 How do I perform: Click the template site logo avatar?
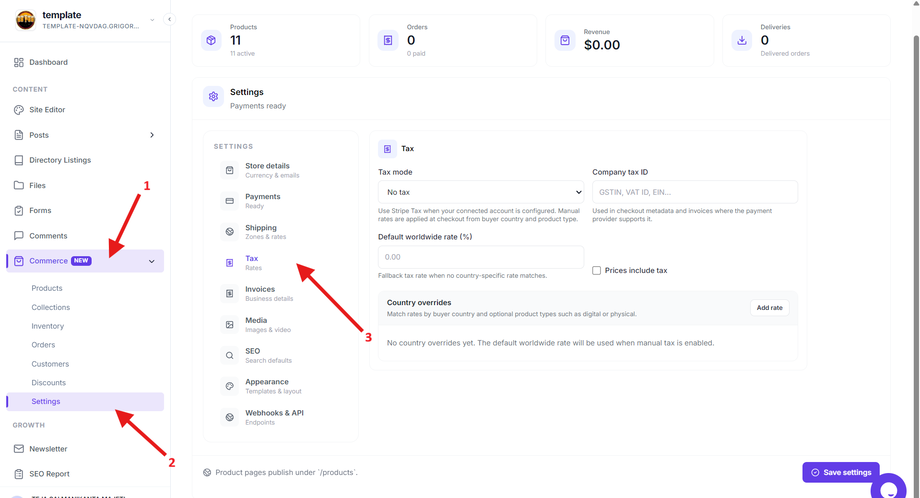pos(25,20)
